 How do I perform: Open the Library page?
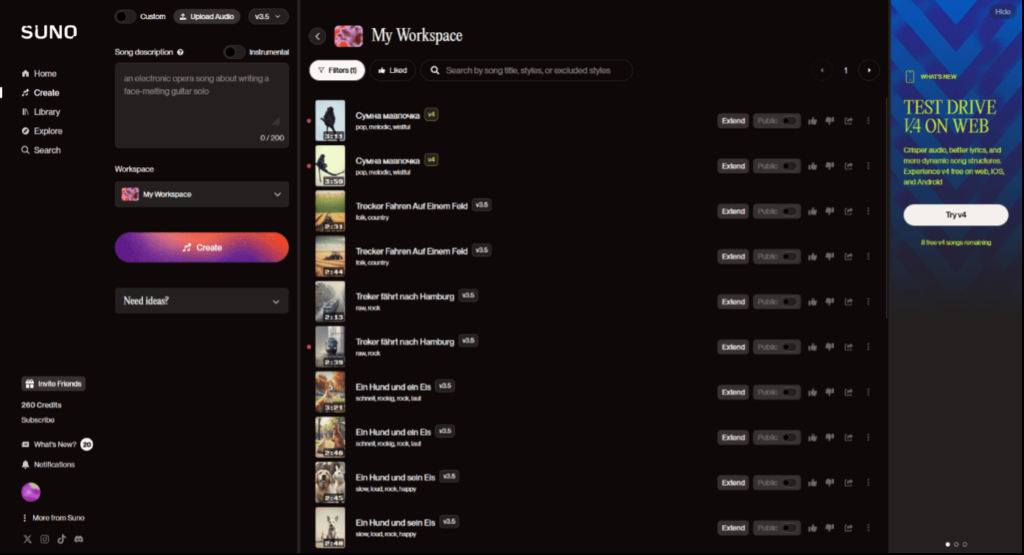point(40,112)
